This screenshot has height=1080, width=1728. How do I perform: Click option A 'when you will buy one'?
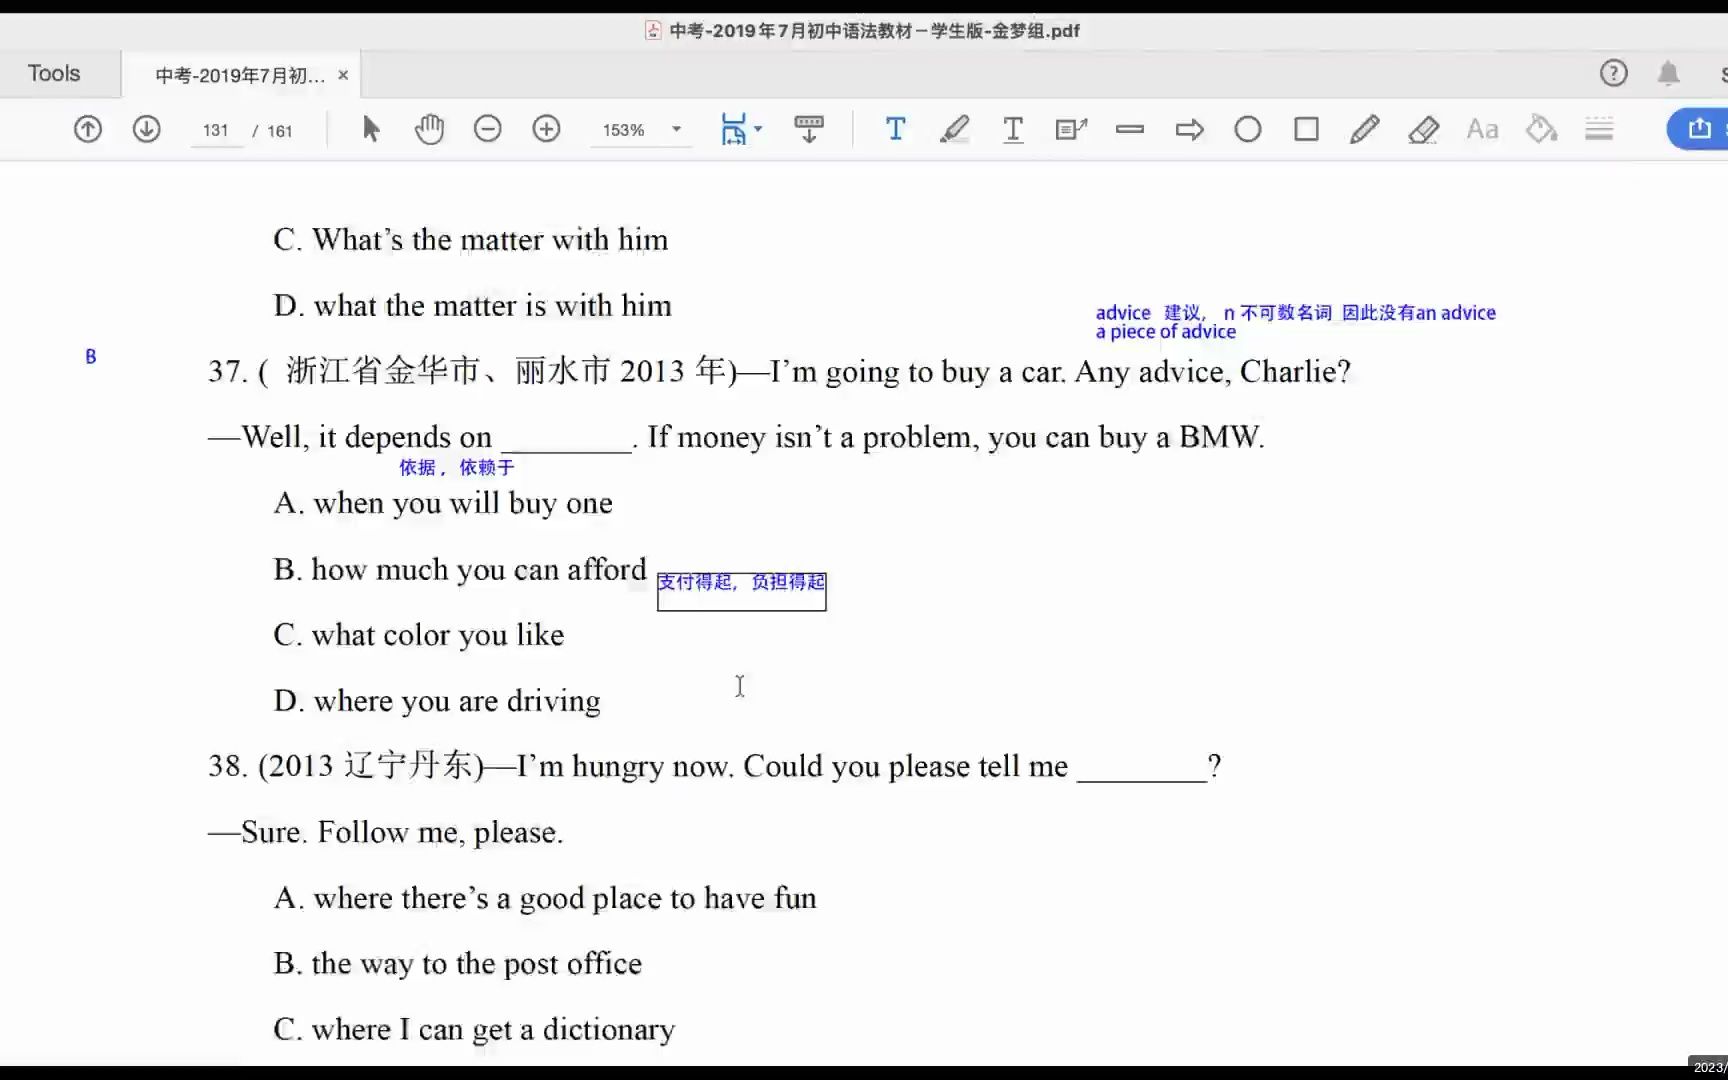tap(443, 503)
